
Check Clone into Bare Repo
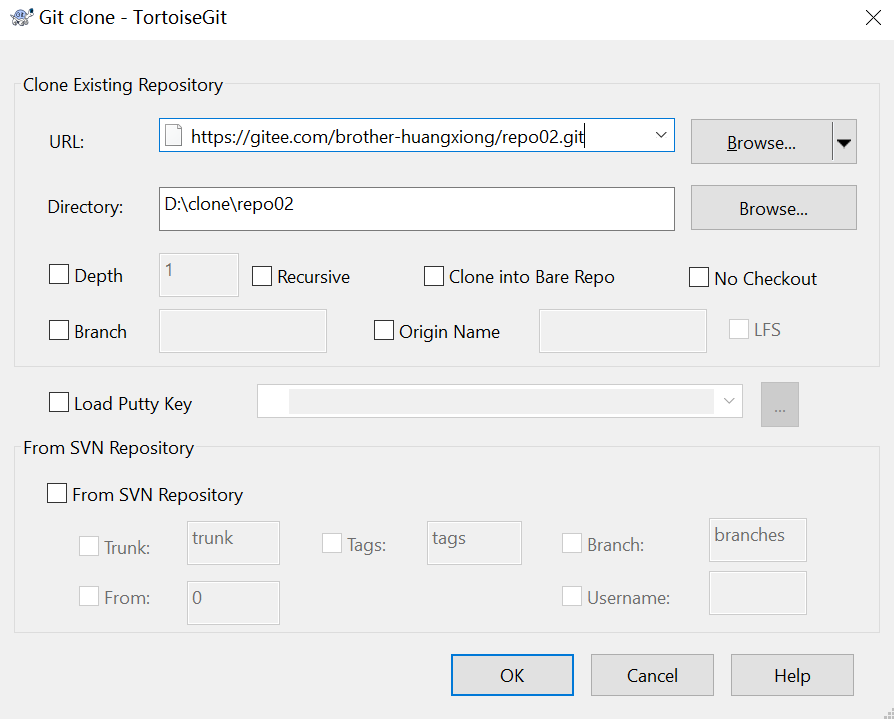pyautogui.click(x=434, y=276)
